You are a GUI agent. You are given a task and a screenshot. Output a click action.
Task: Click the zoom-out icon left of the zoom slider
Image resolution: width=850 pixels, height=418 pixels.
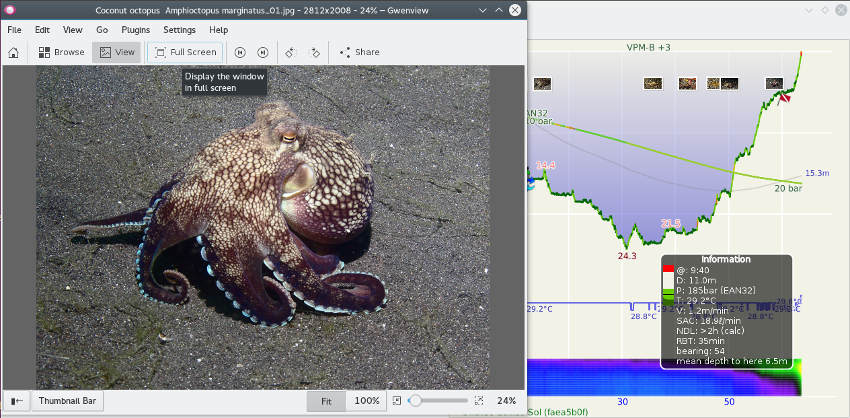pyautogui.click(x=398, y=401)
